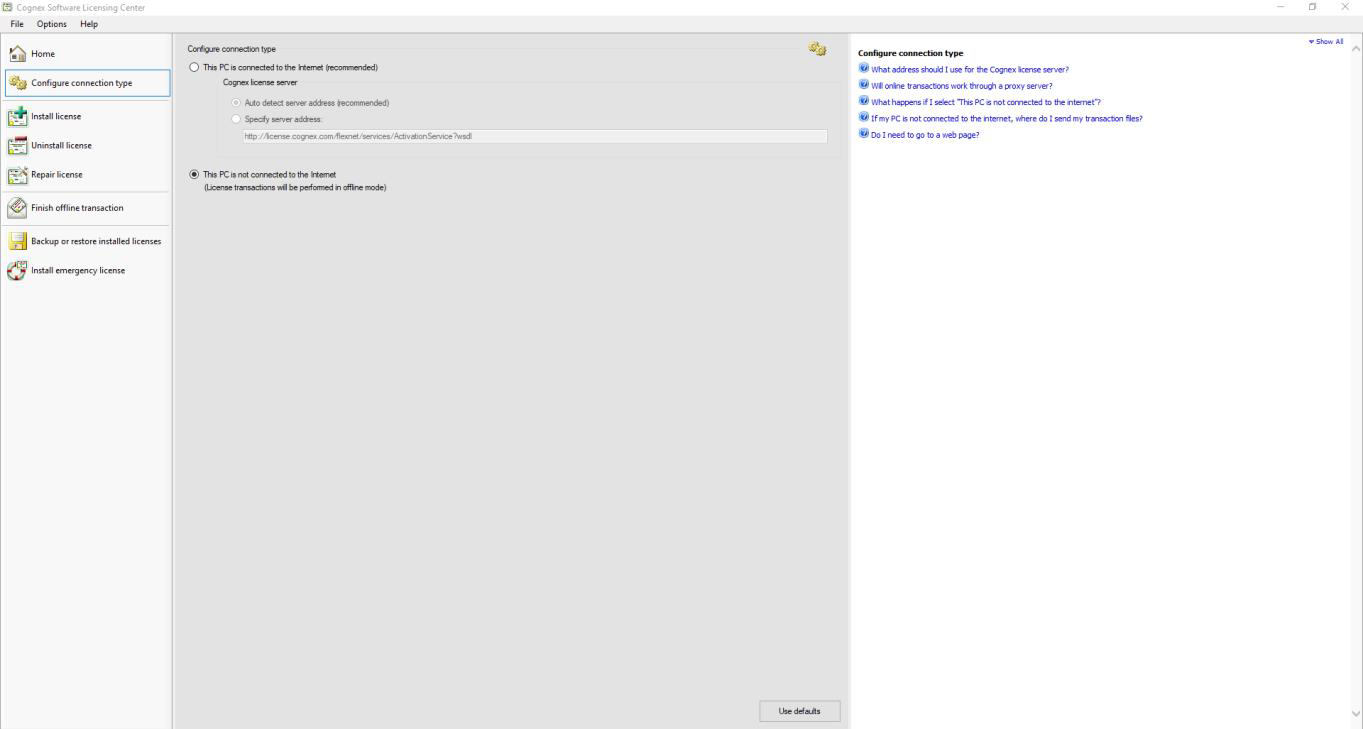The height and width of the screenshot is (729, 1363).
Task: Click the Finish offline transaction icon
Action: tap(17, 208)
